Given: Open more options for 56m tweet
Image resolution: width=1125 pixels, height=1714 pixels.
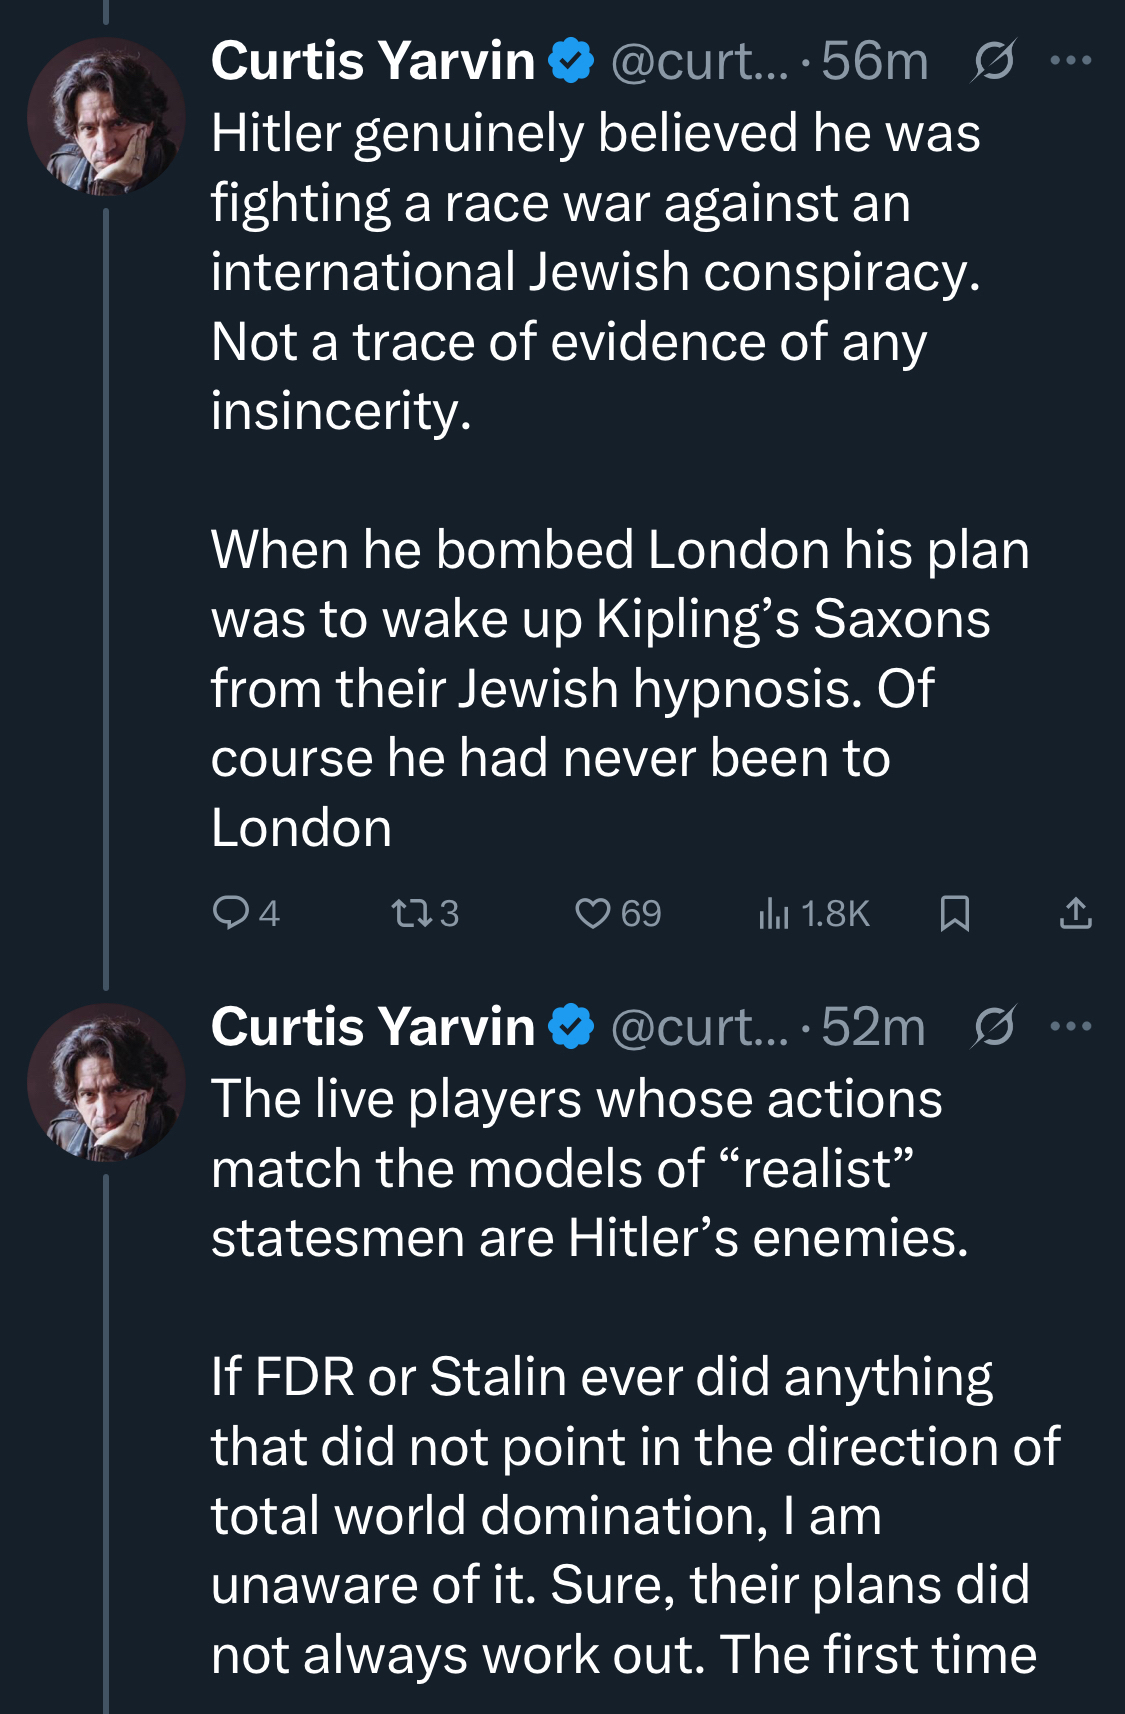Looking at the screenshot, I should [x=1071, y=61].
